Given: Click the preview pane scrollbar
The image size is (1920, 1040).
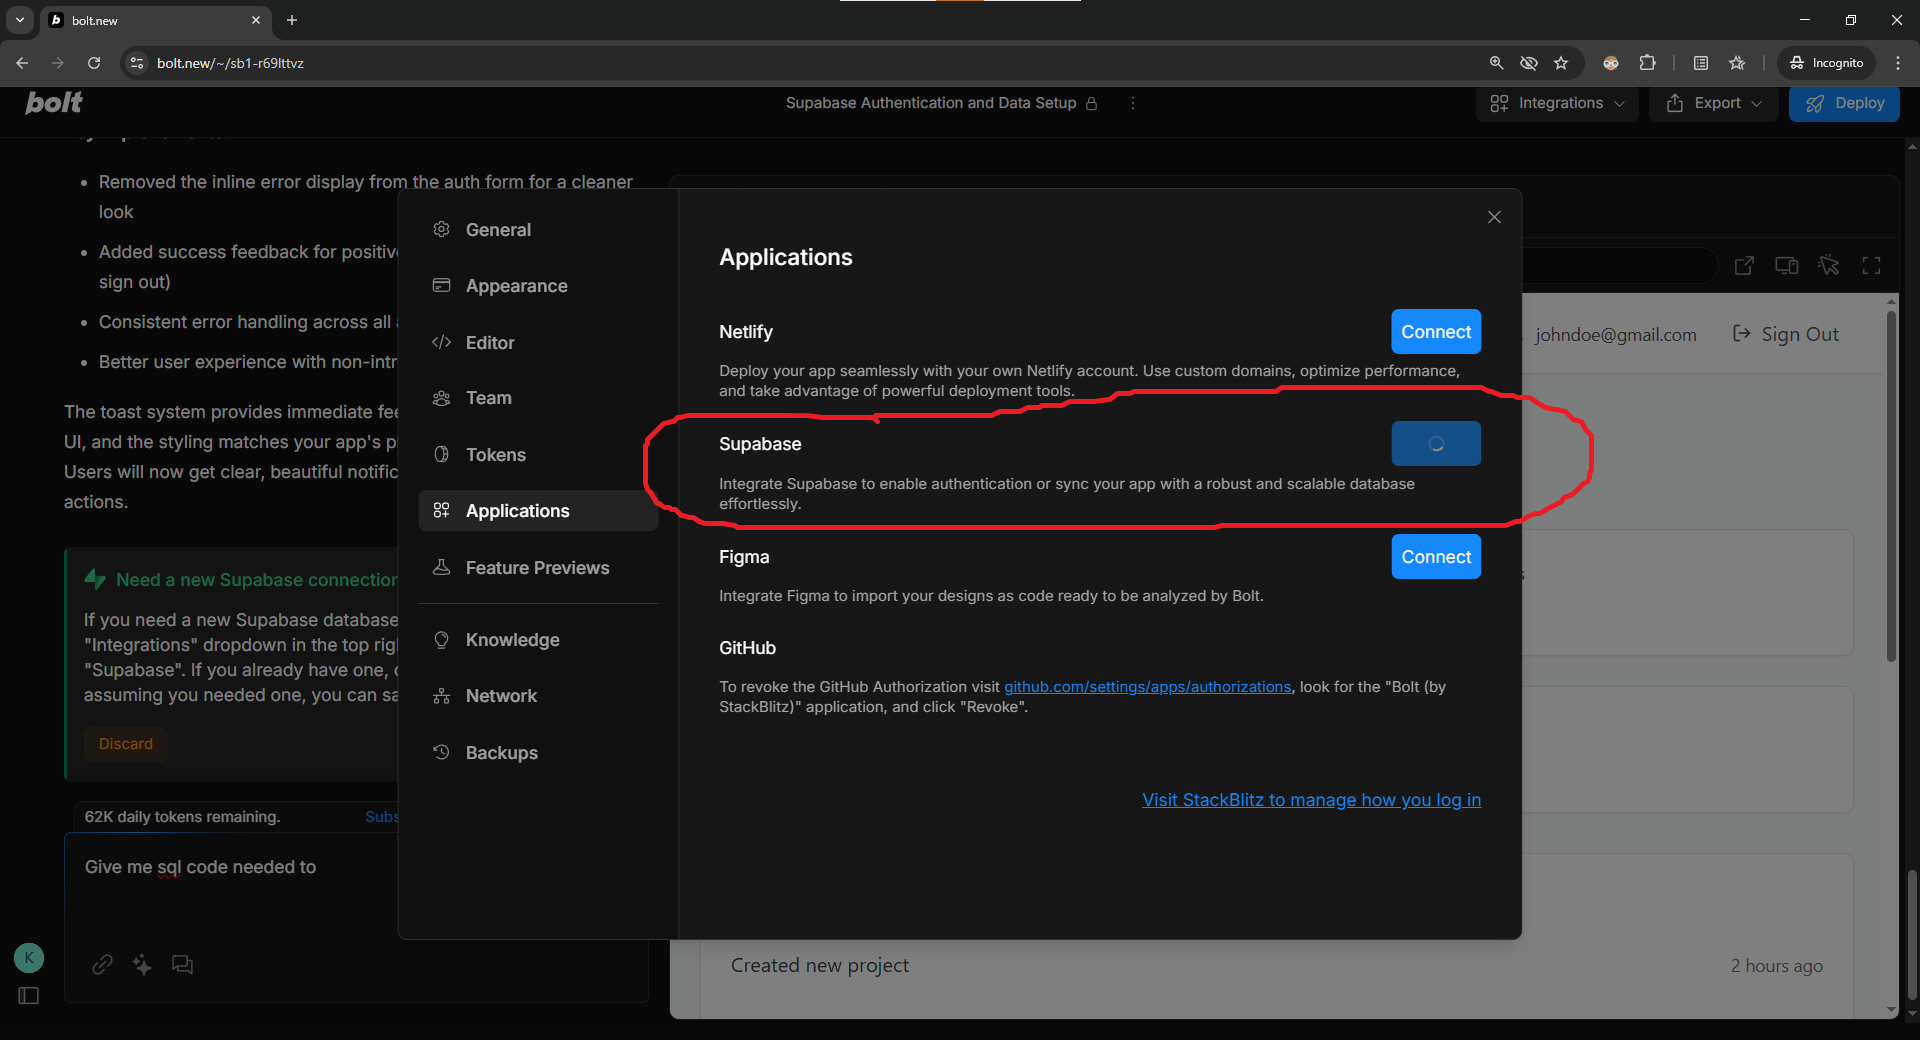Looking at the screenshot, I should [1891, 486].
